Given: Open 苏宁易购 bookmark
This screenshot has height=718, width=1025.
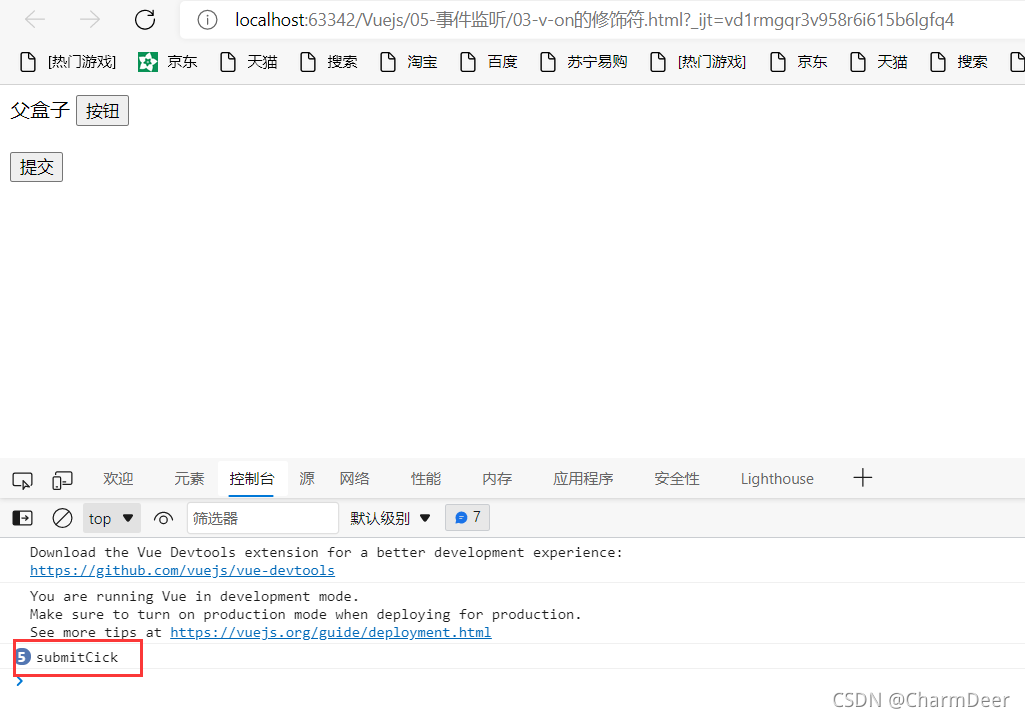Looking at the screenshot, I should [x=584, y=62].
